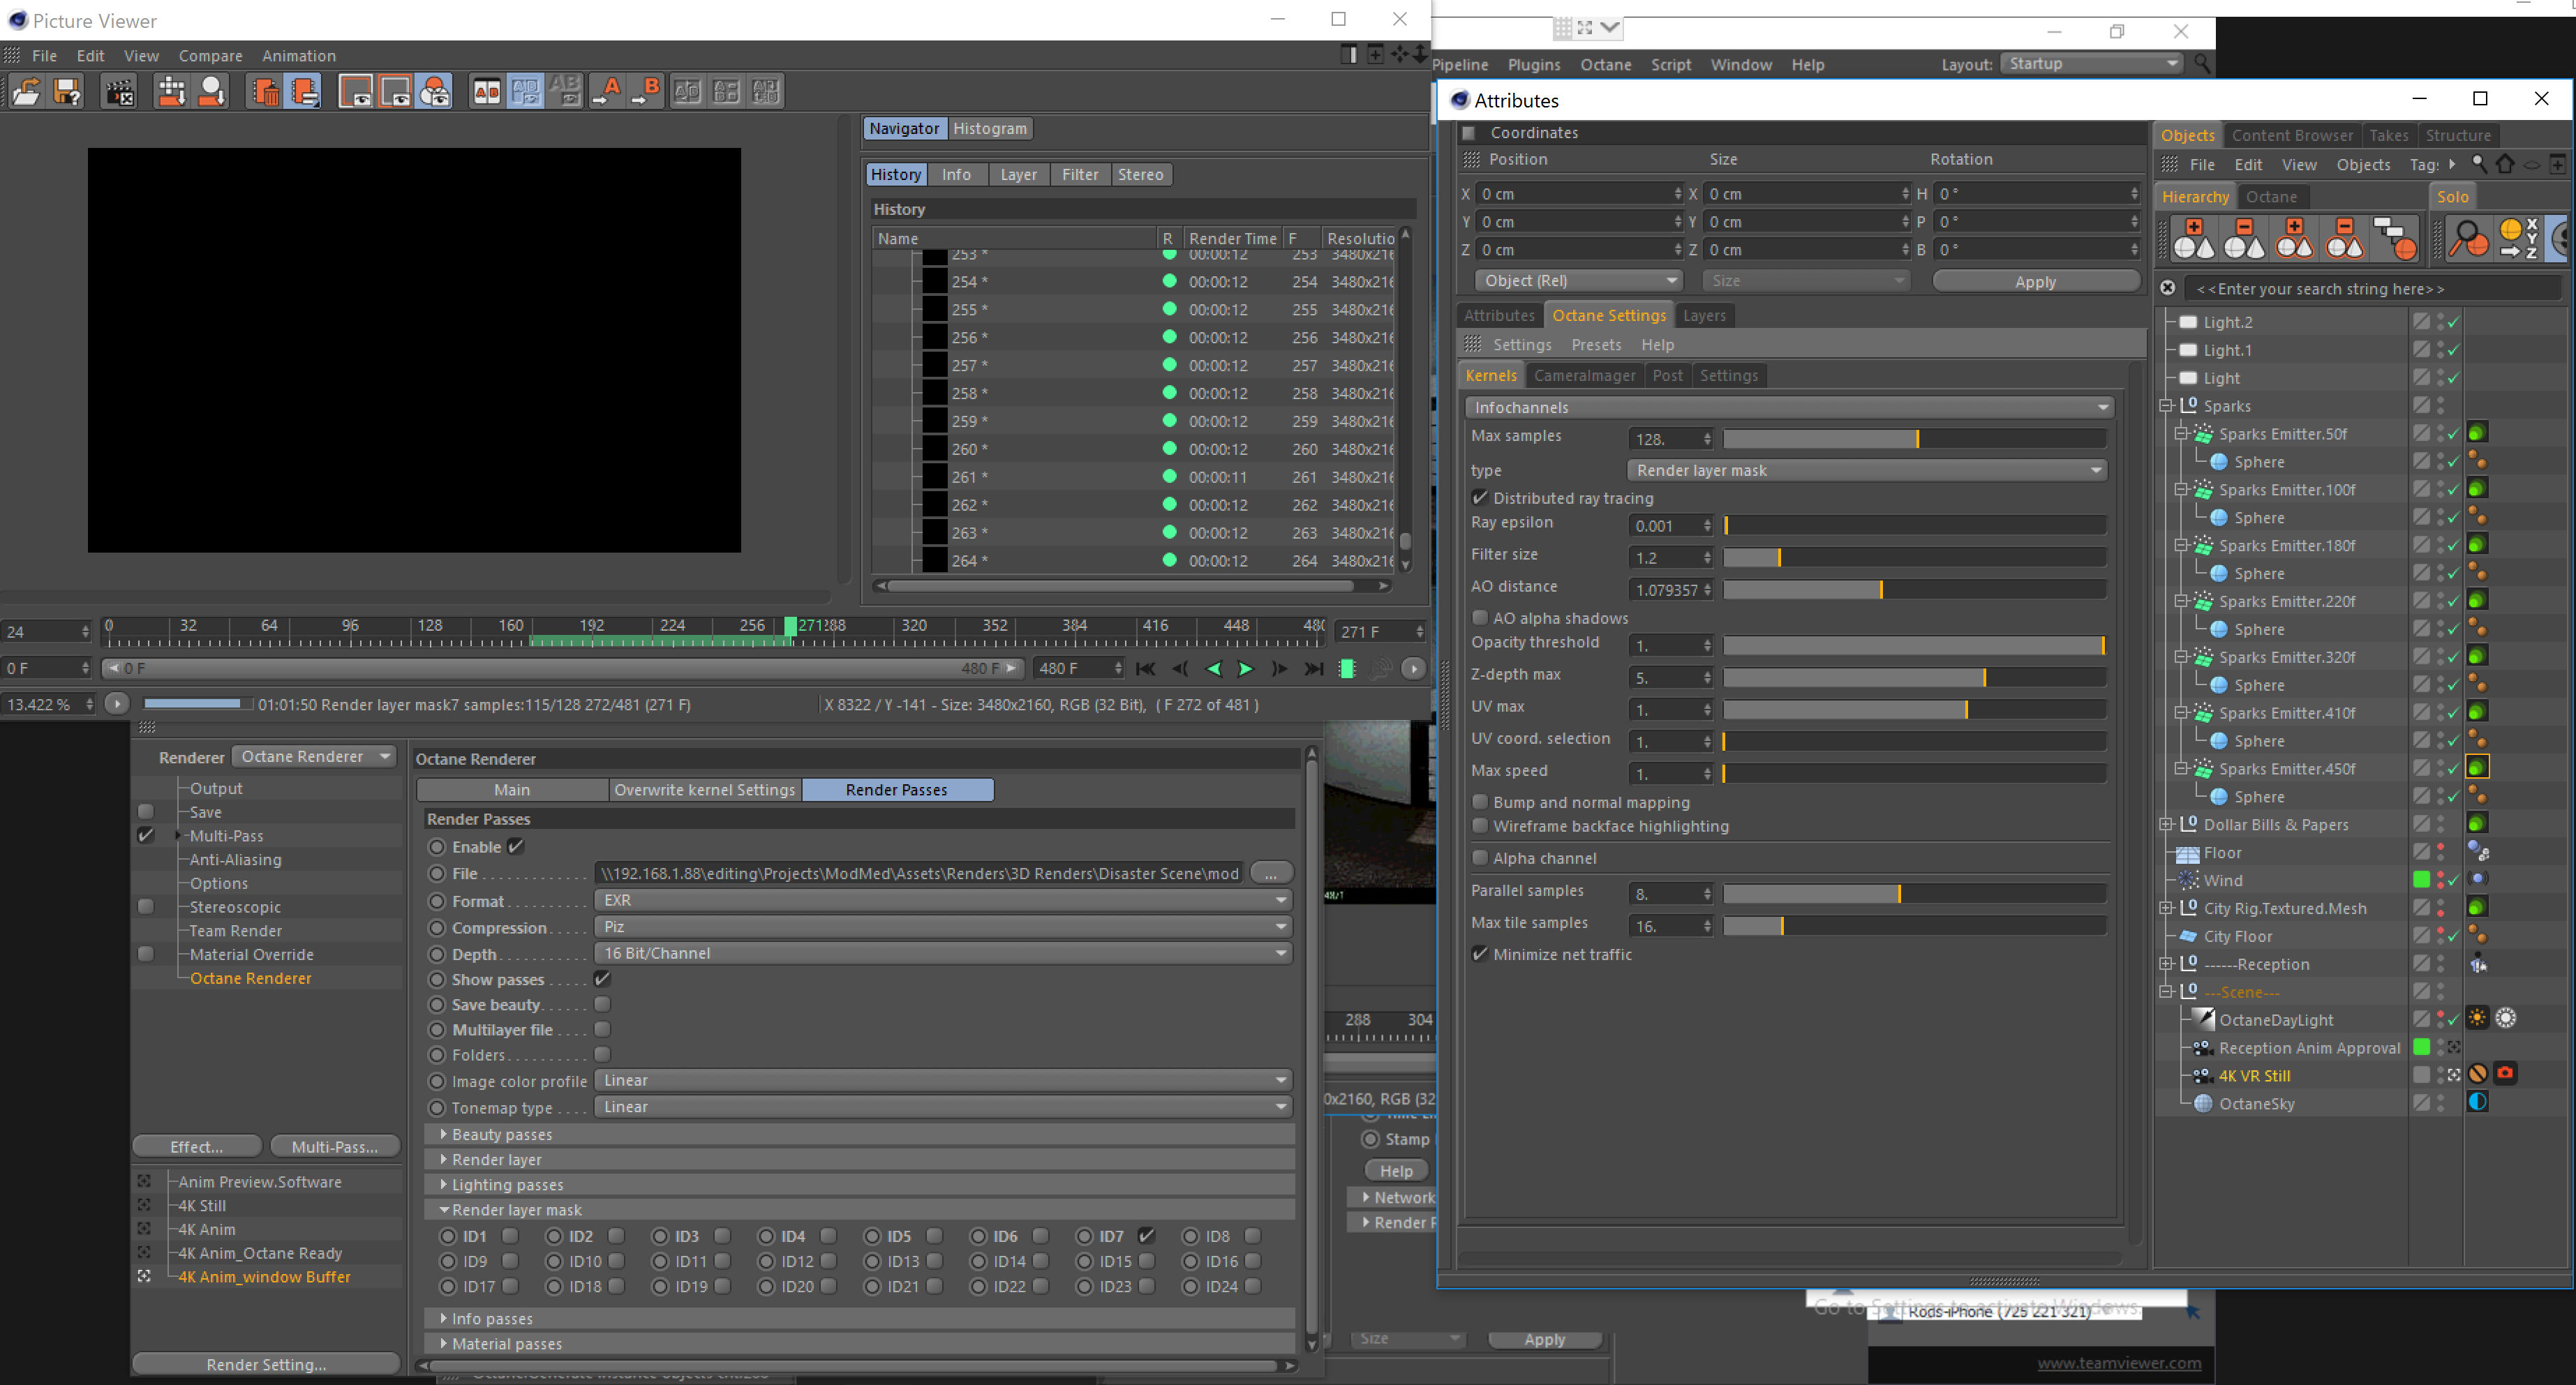Viewport: 2576px width, 1385px height.
Task: Expand the Beauty passes section
Action: (x=501, y=1134)
